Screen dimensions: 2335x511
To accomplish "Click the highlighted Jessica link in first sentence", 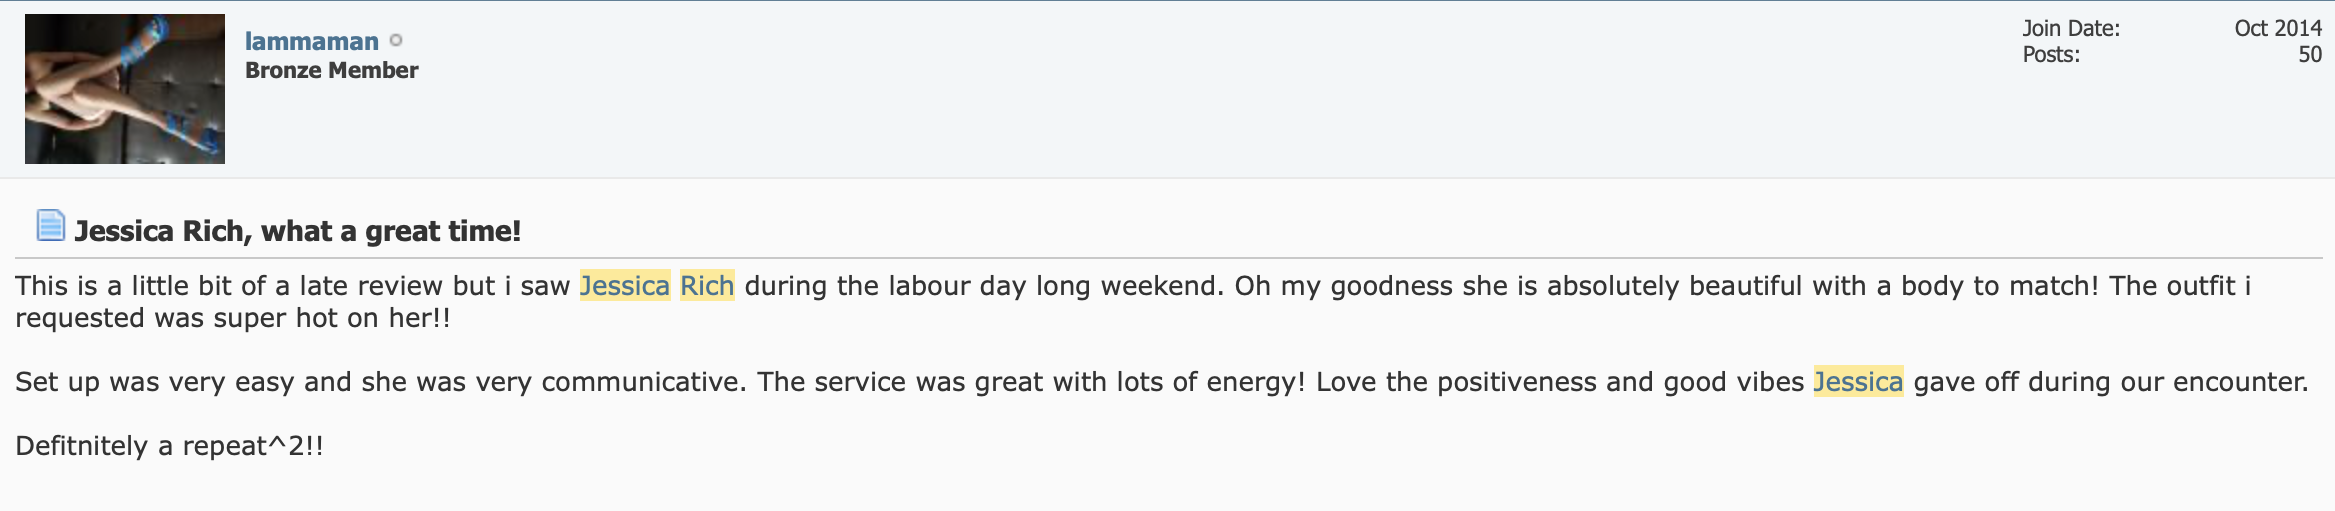I will pos(625,286).
